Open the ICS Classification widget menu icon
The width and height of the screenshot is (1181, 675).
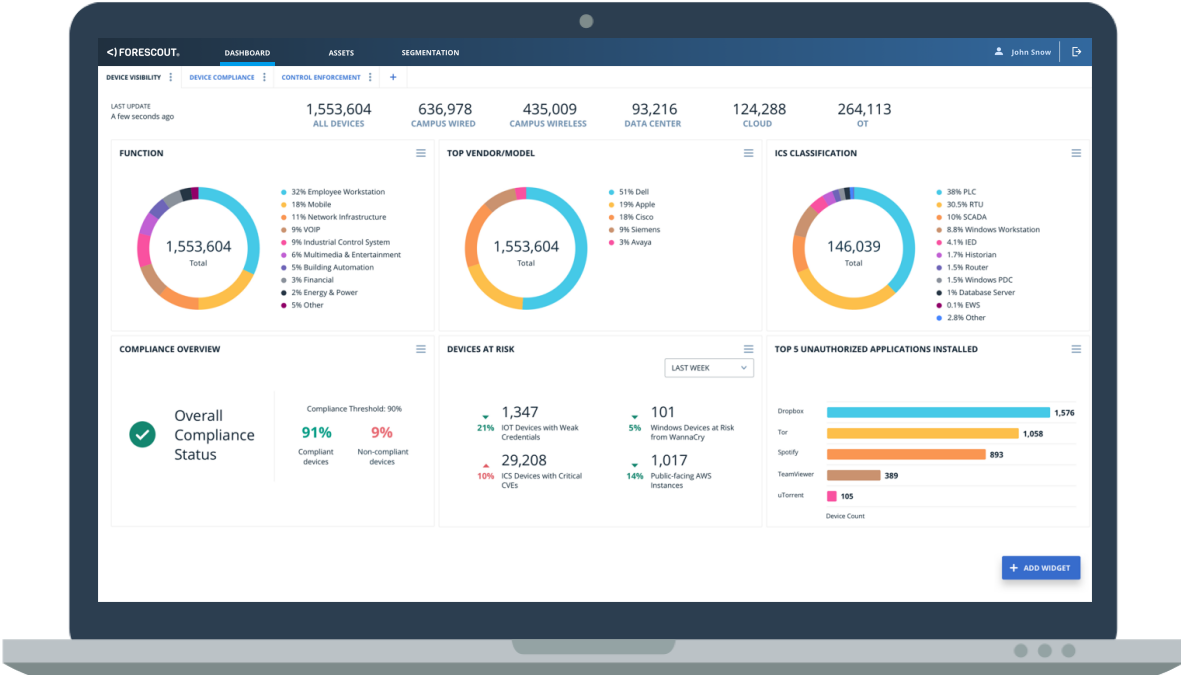pyautogui.click(x=1076, y=153)
